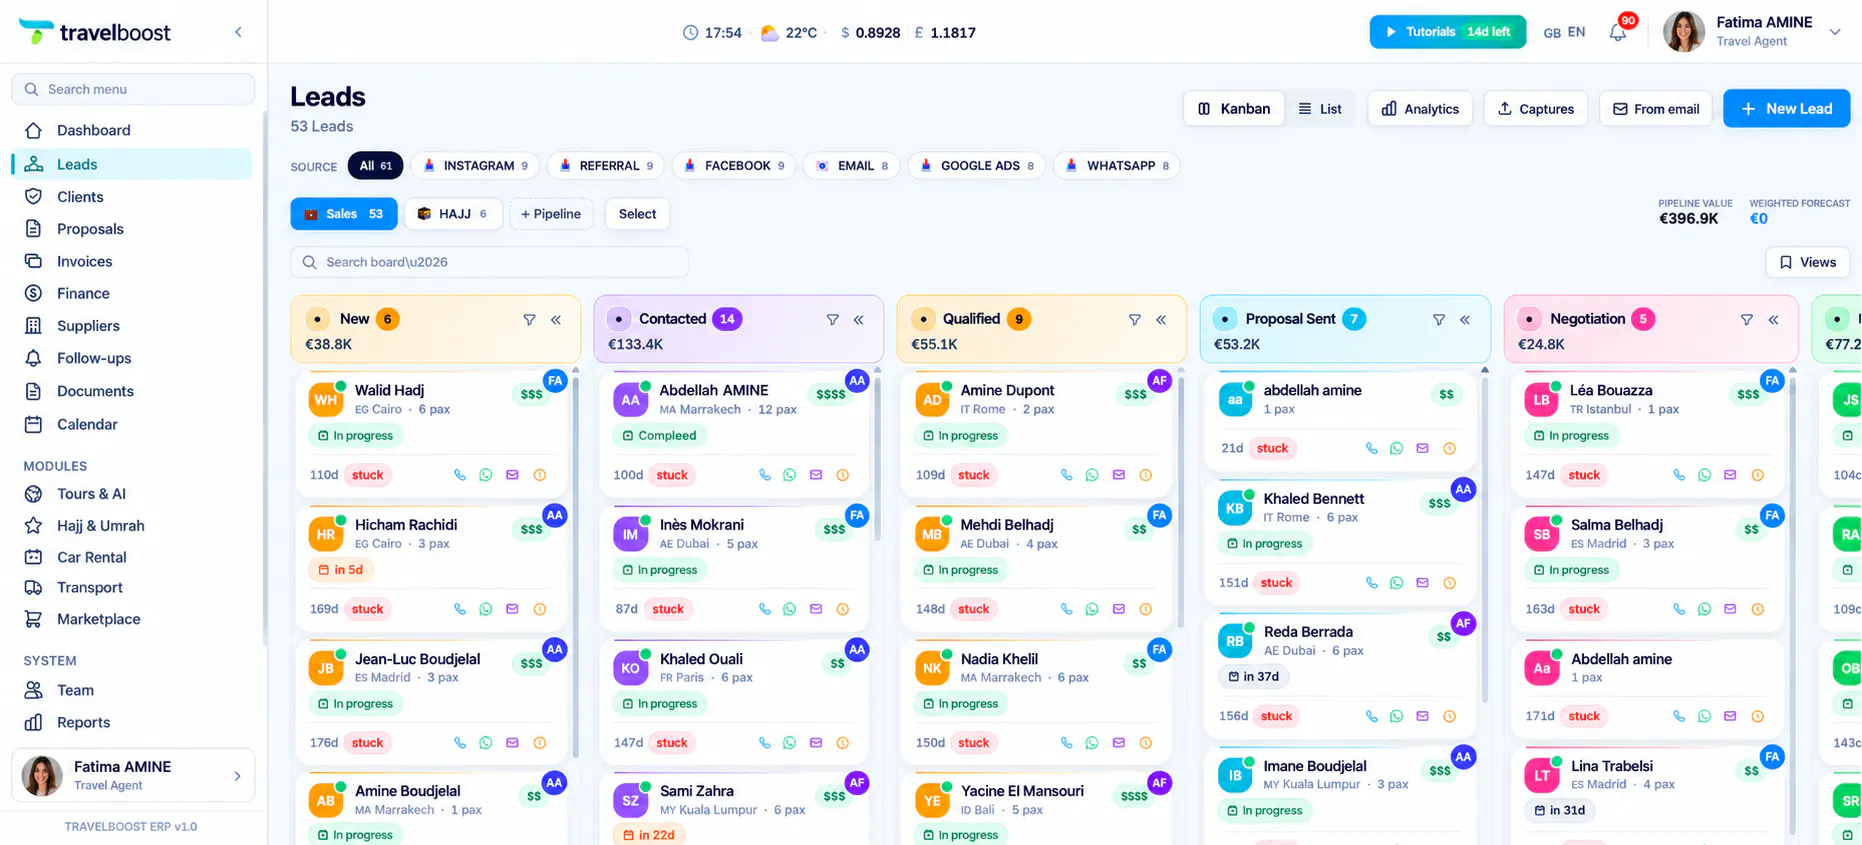This screenshot has width=1862, height=845.
Task: Click phone icon on Khaled Bennett card
Action: 1371,583
